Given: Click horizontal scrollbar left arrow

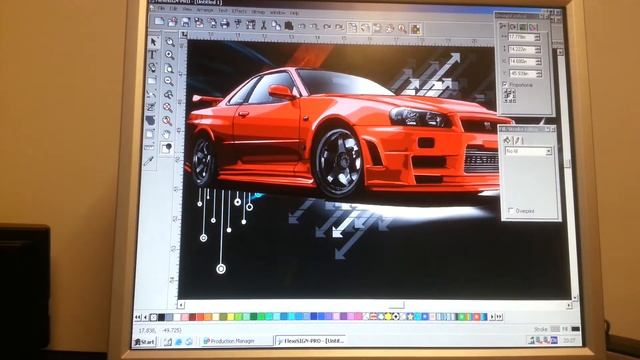Looking at the screenshot, I should (x=181, y=305).
